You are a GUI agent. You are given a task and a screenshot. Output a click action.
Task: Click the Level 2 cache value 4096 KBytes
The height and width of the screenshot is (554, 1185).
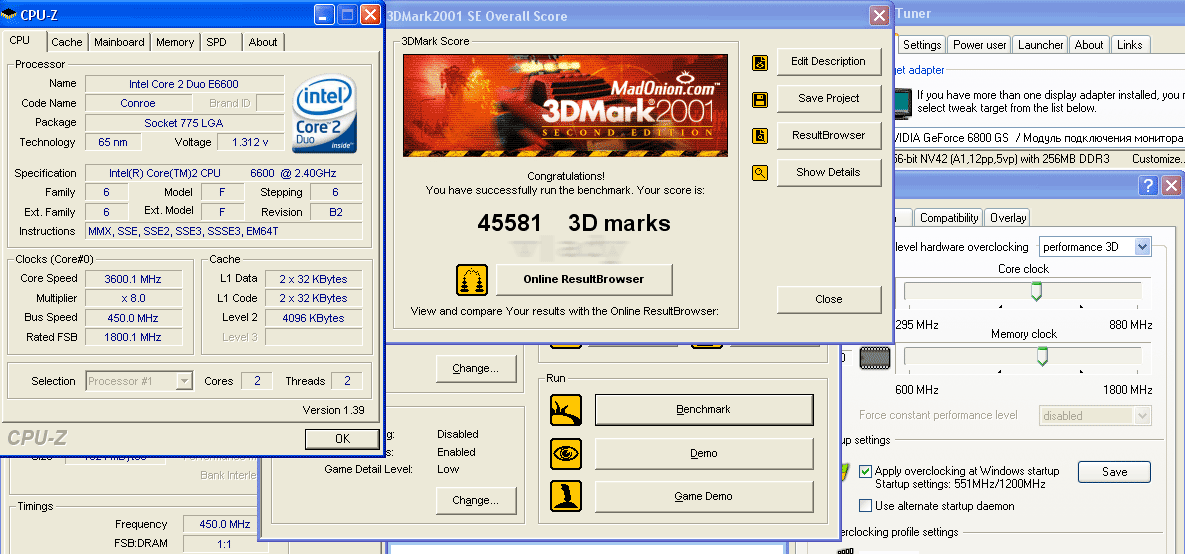tap(313, 318)
